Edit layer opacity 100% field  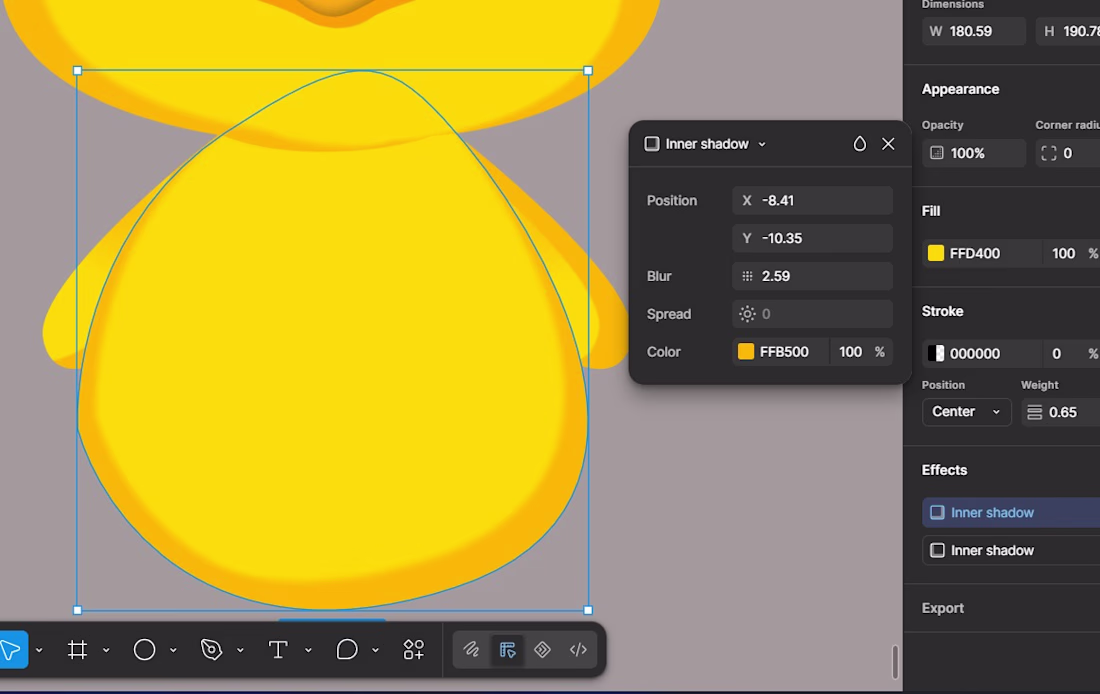click(x=974, y=153)
